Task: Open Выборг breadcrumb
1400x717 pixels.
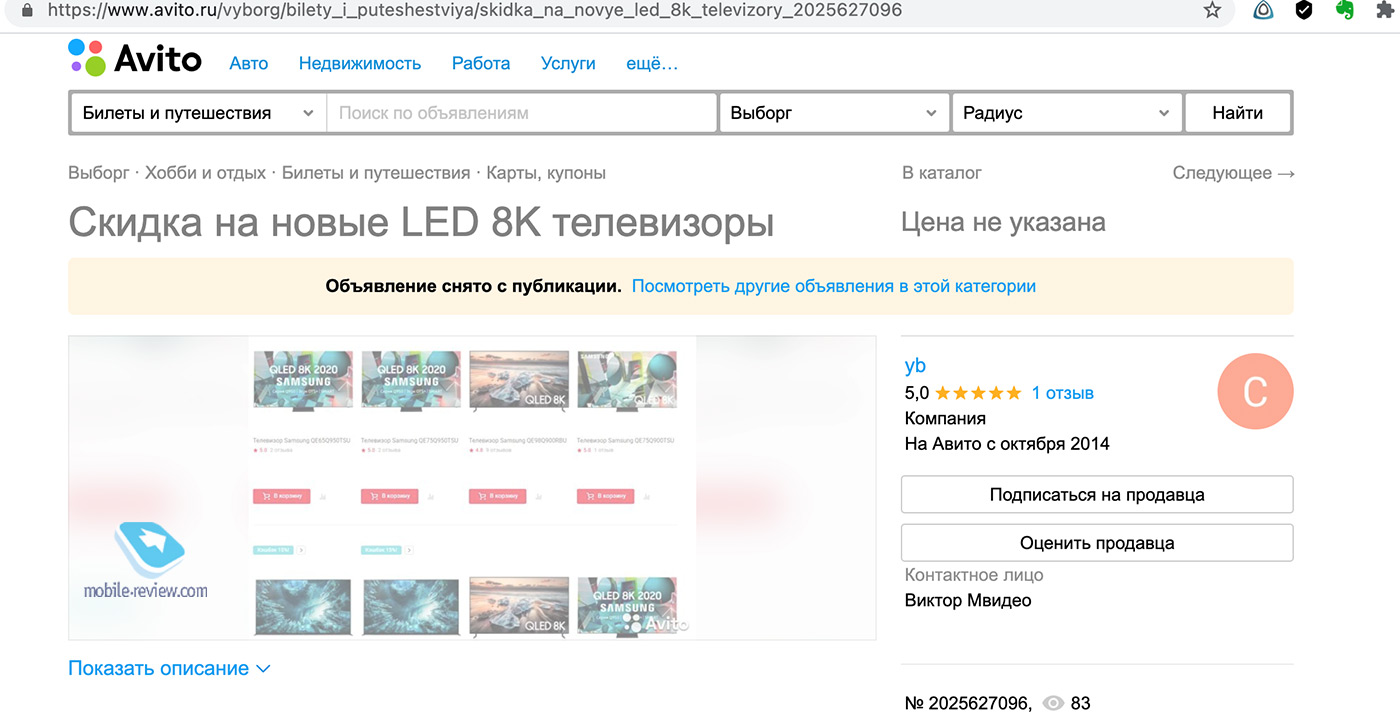Action: pyautogui.click(x=98, y=173)
